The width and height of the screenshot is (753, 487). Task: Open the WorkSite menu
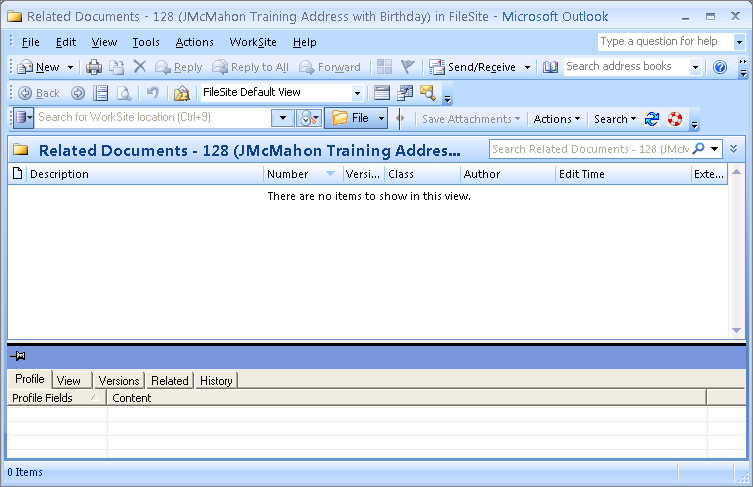point(253,42)
